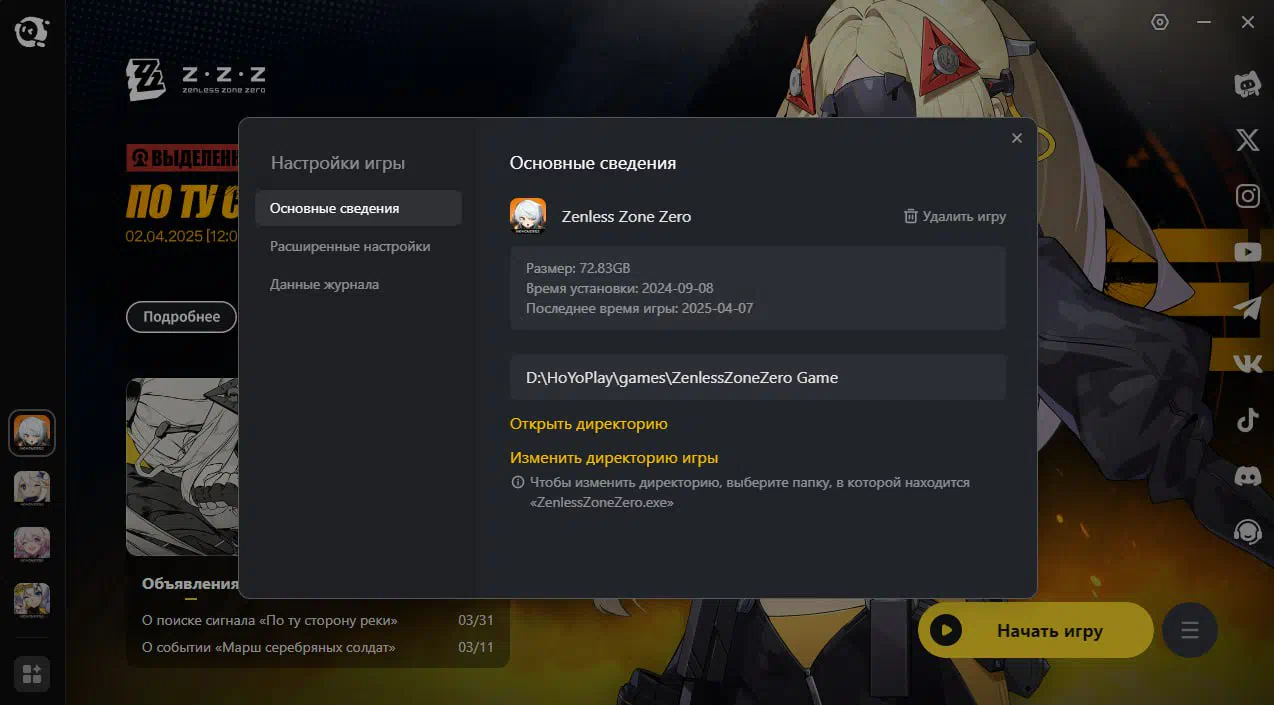Viewport: 1274px width, 705px height.
Task: Close the HoYoPlay launcher window
Action: pos(1248,22)
